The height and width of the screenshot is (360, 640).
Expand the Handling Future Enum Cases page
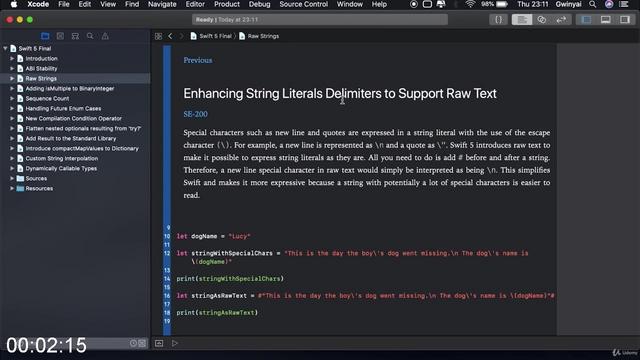point(12,109)
